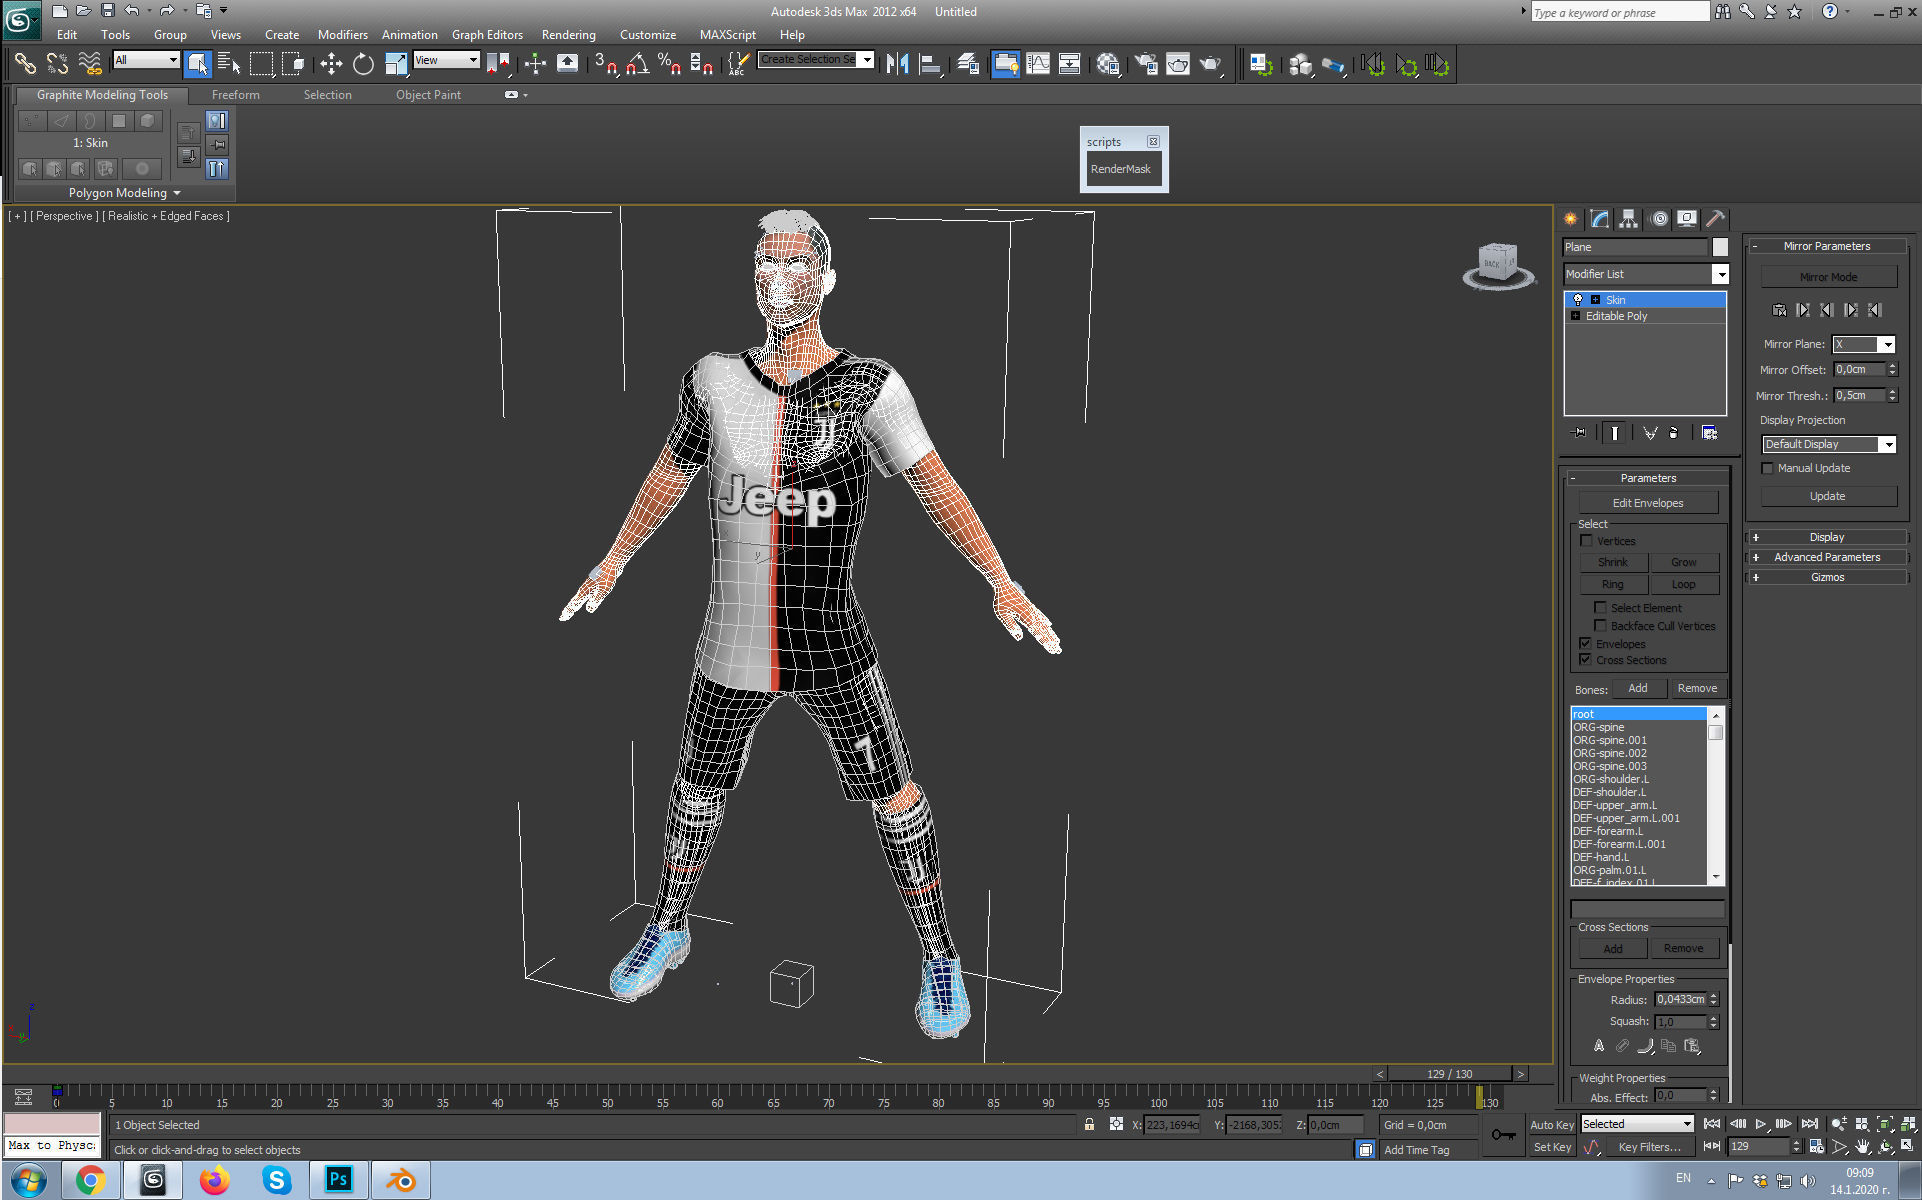This screenshot has height=1200, width=1922.
Task: Click the Set Key key icon
Action: point(1503,1135)
